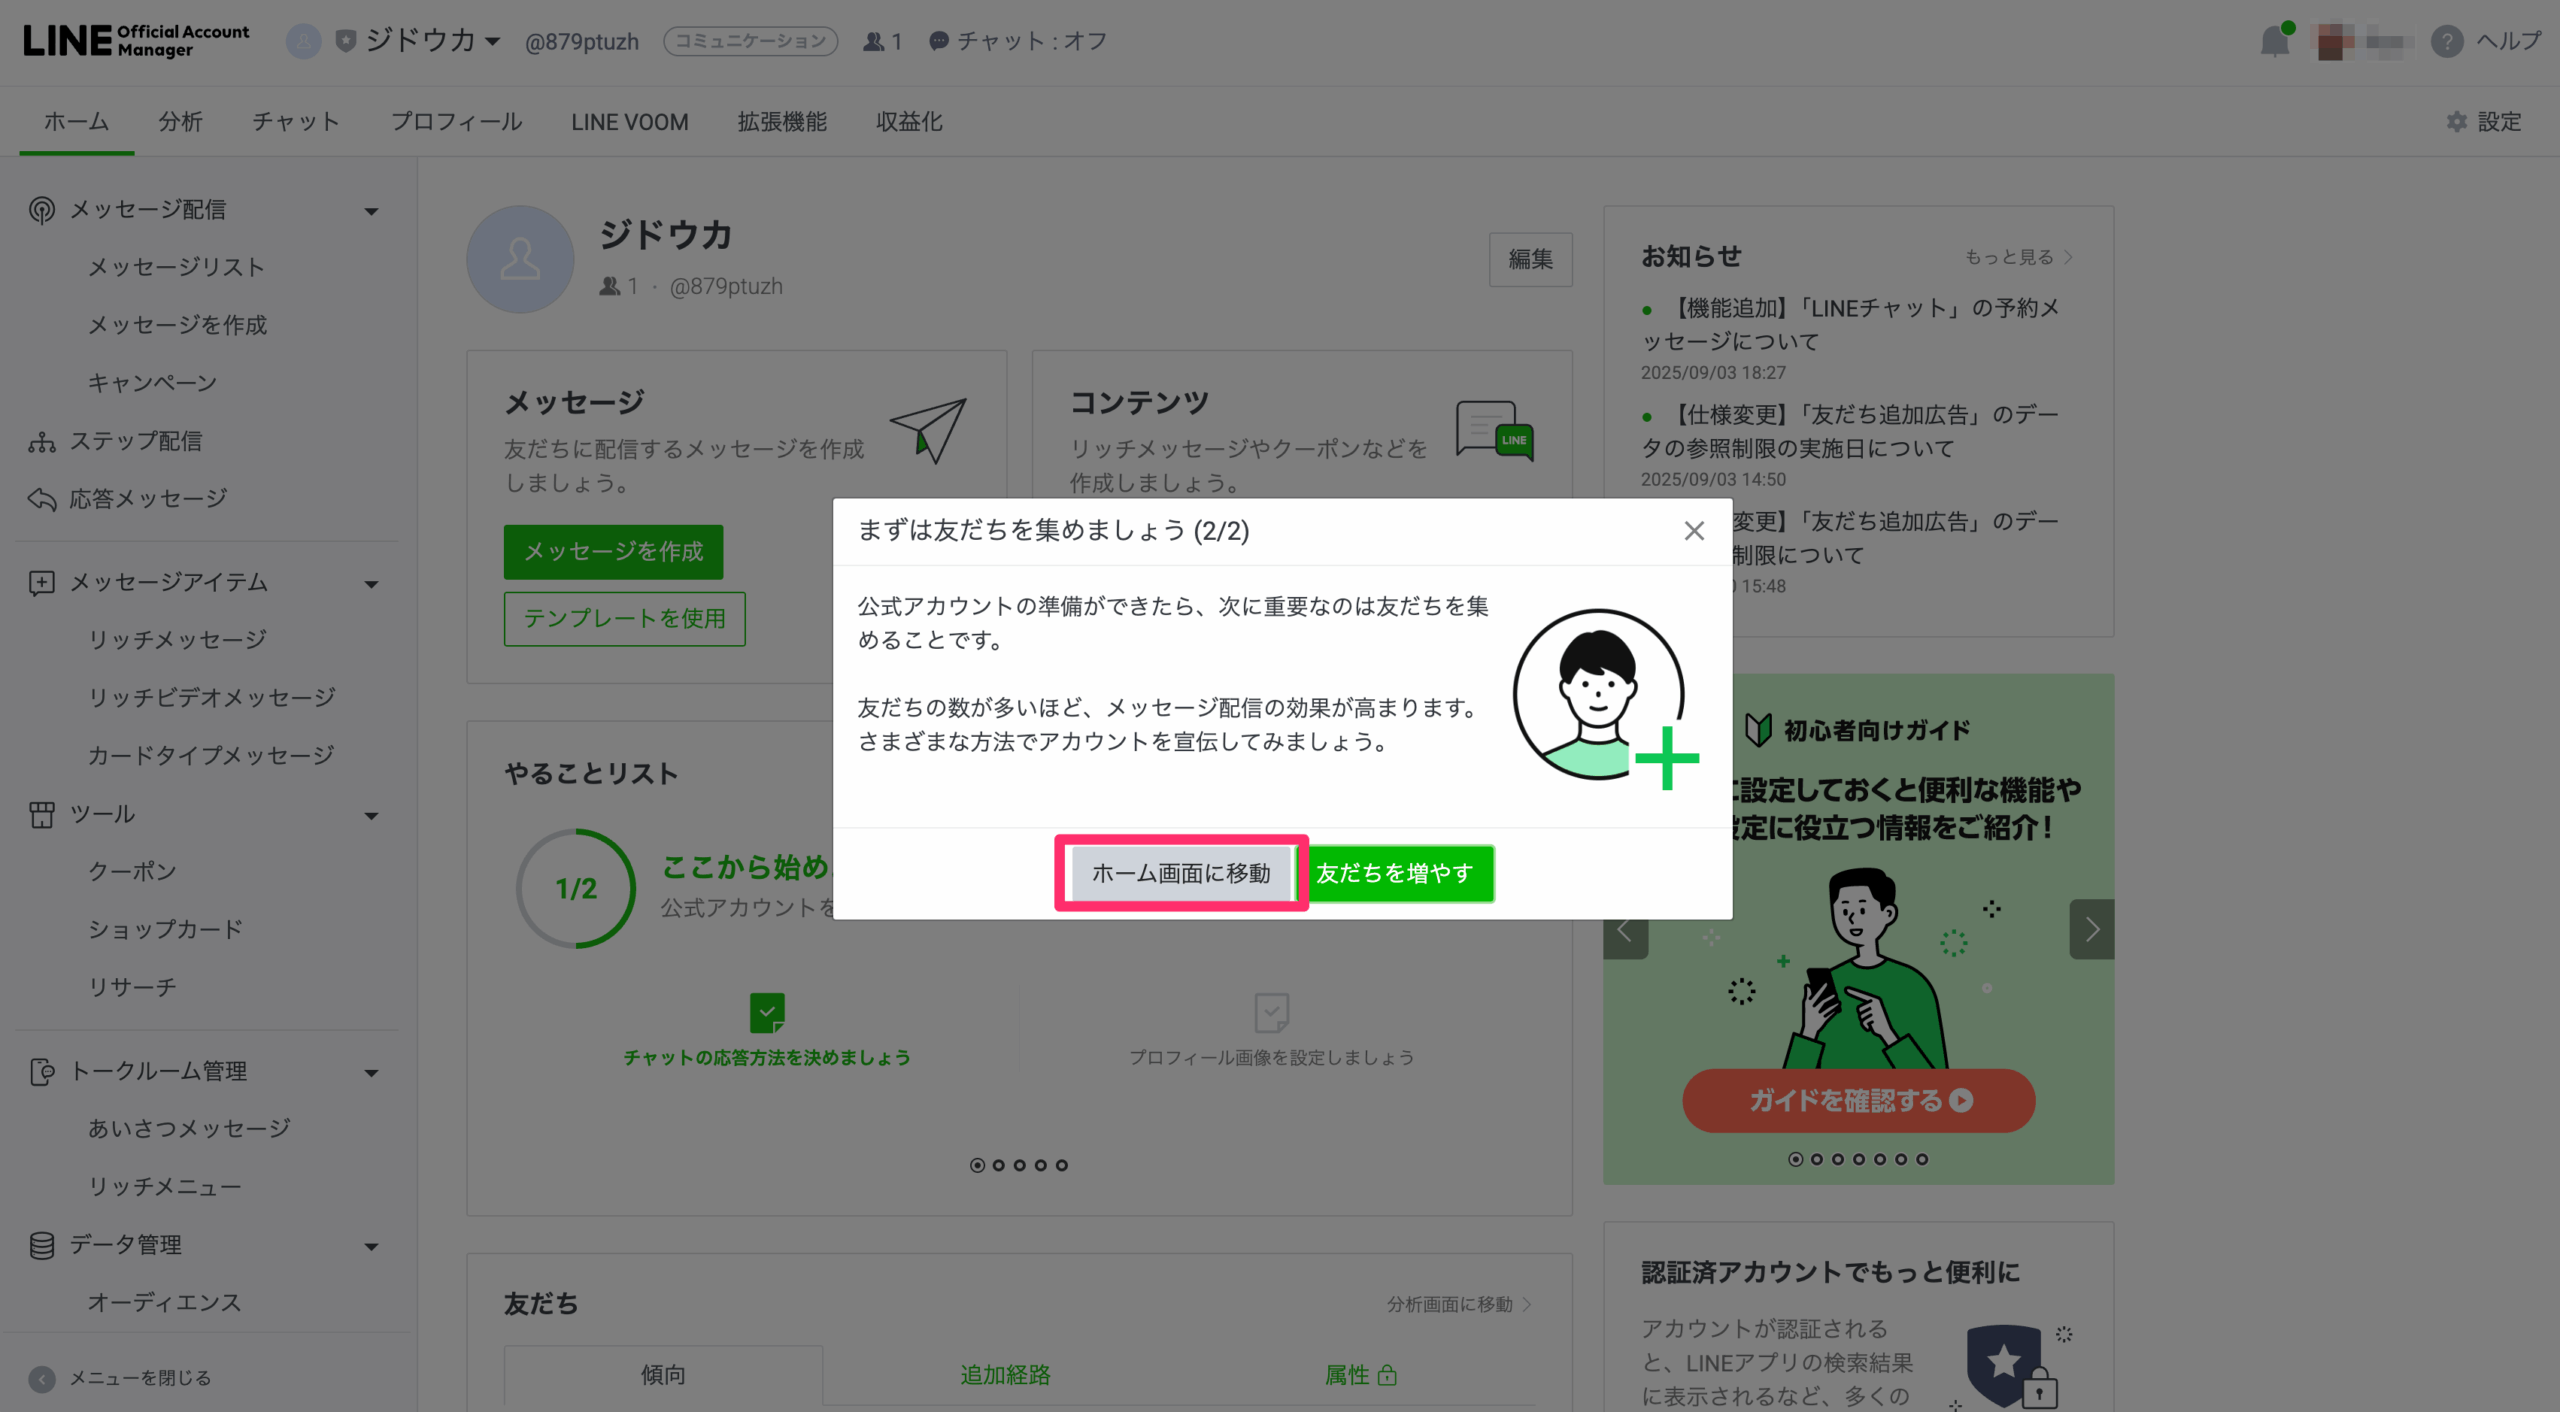Open クーポン in sidebar
2560x1412 pixels.
[132, 872]
